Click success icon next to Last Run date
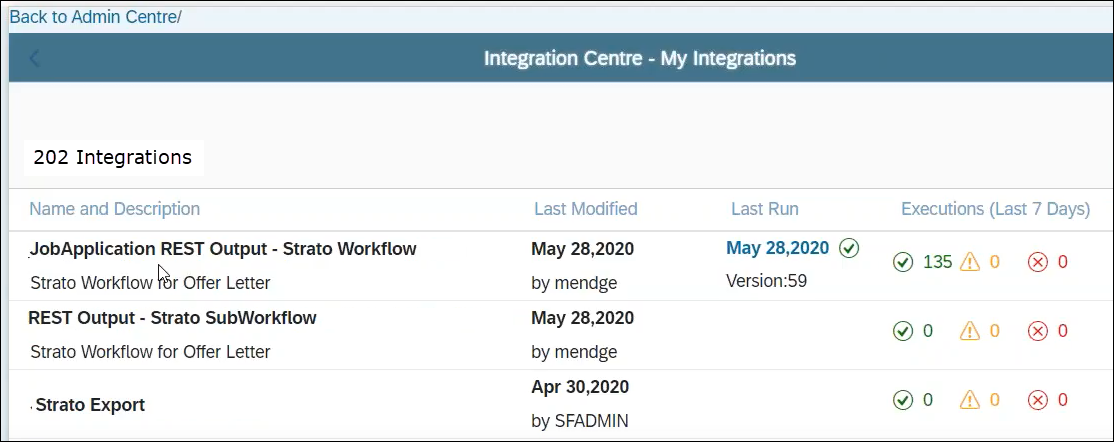Screen dimensions: 1114x442 tap(849, 248)
